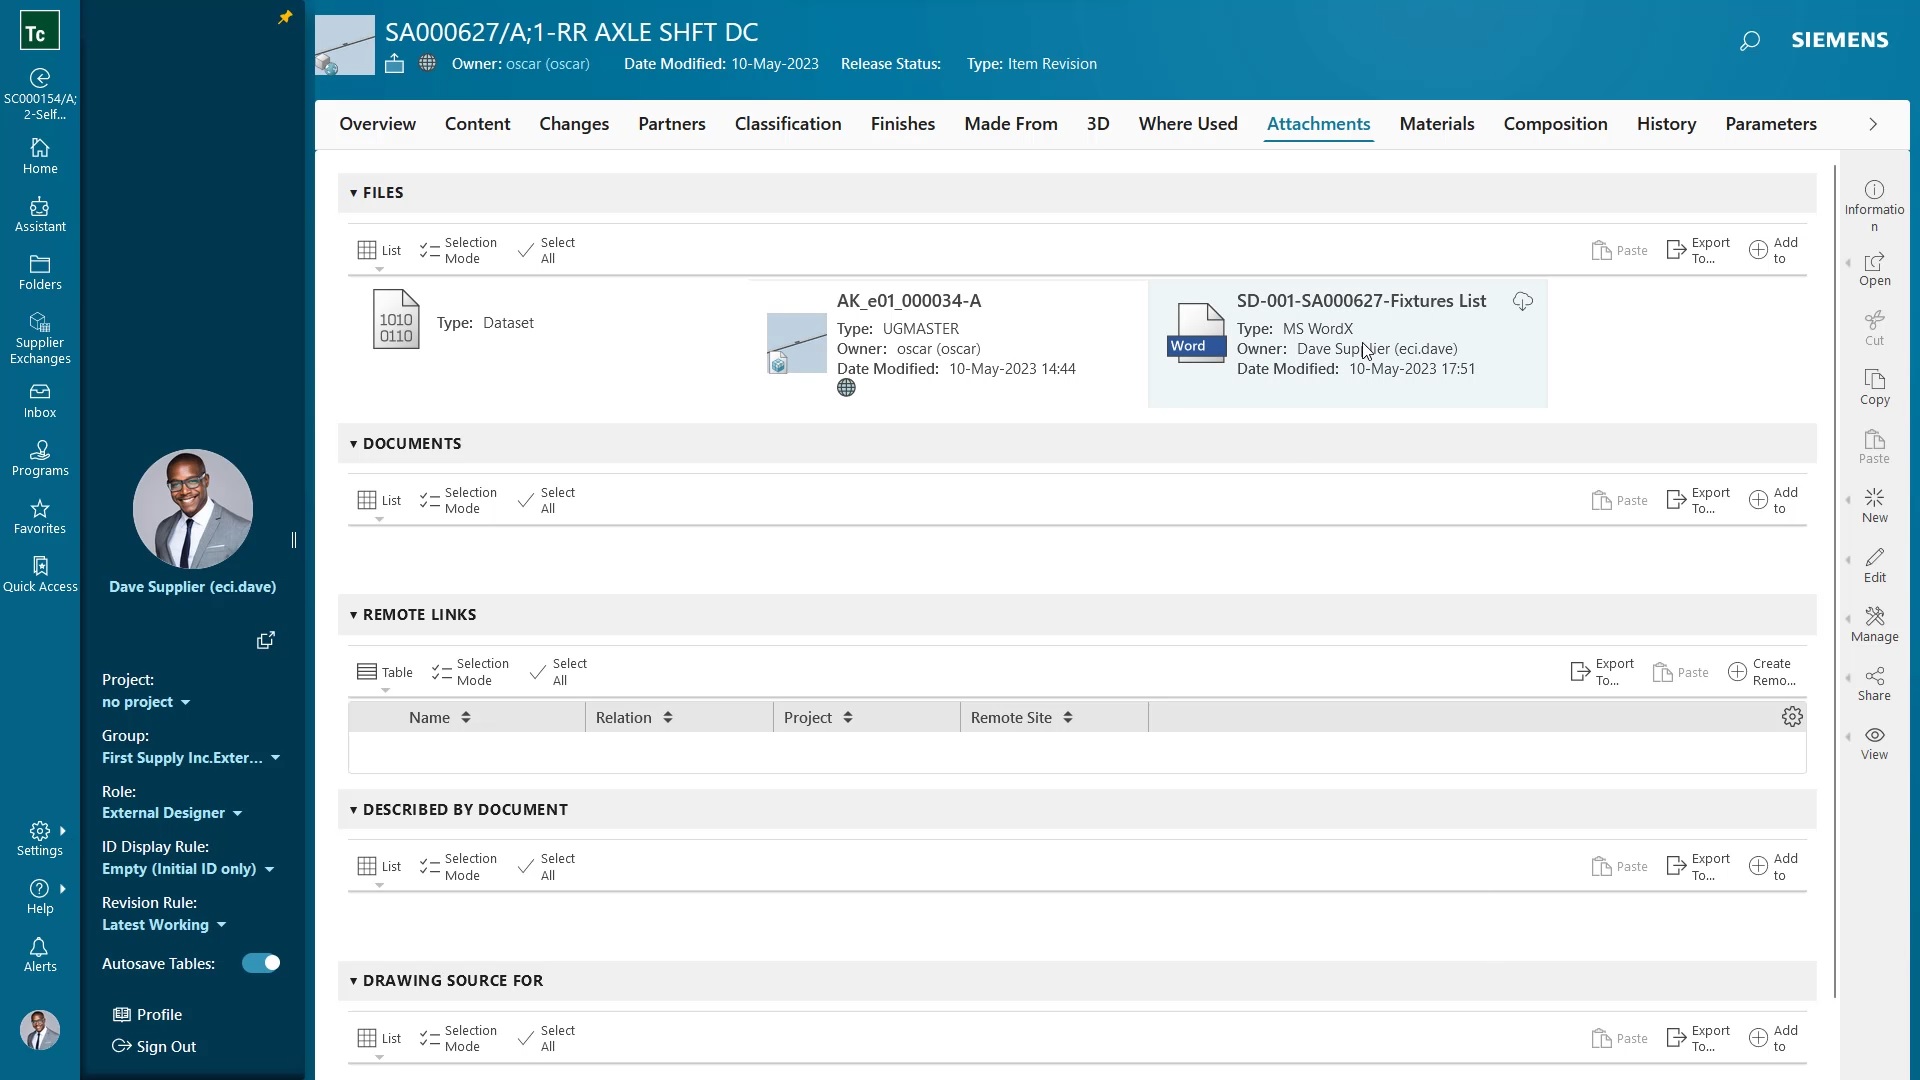Click the SA000627 part thumbnail image
Image resolution: width=1920 pixels, height=1080 pixels.
[x=345, y=45]
